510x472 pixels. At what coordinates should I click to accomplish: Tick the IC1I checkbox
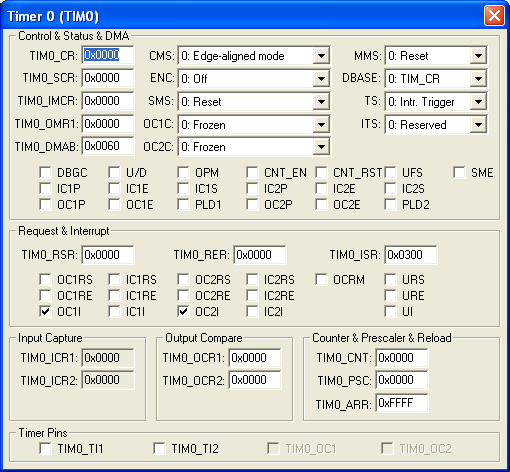(x=114, y=312)
